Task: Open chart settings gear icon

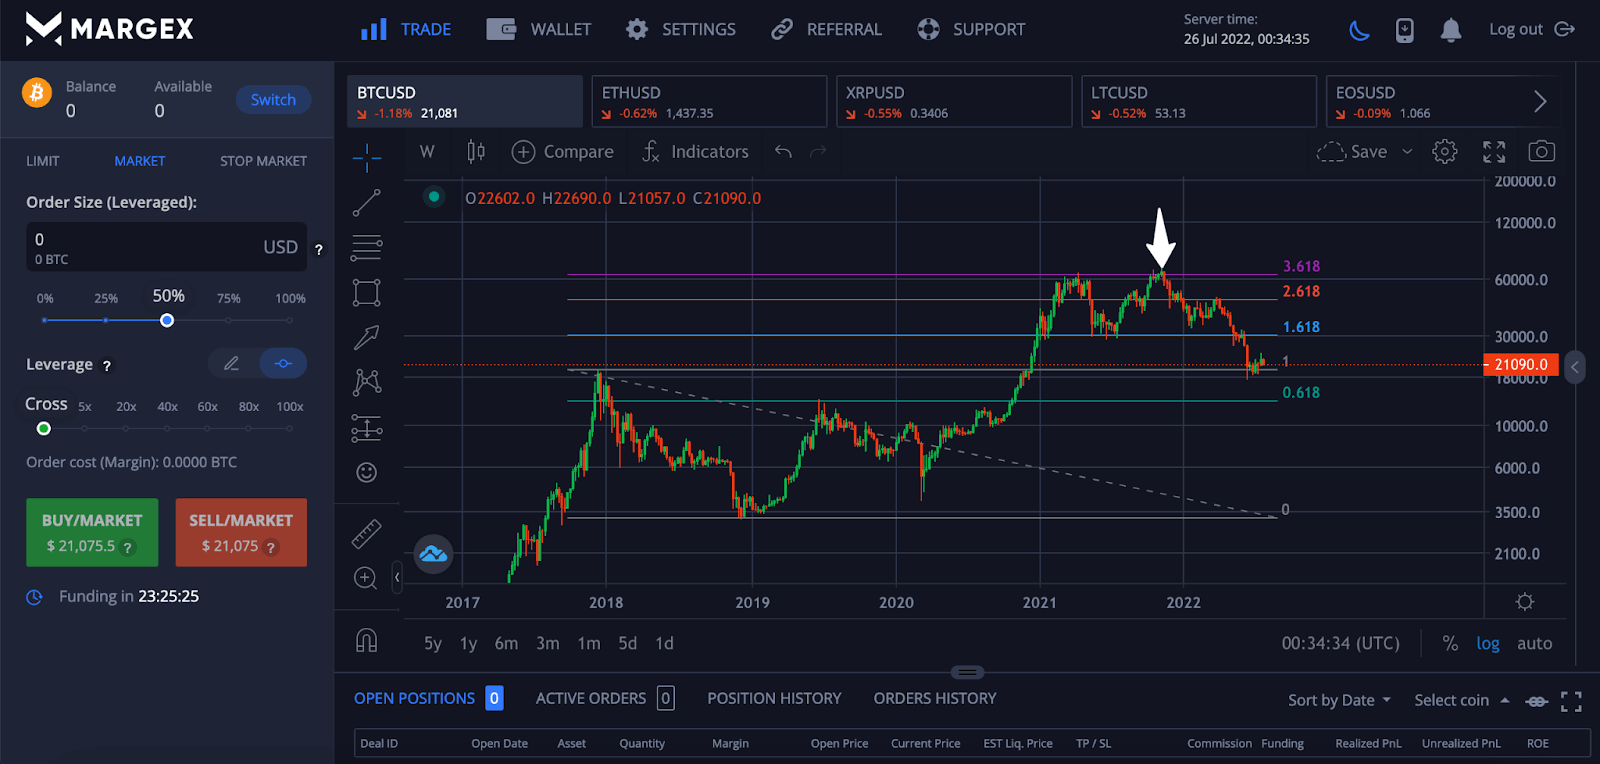Action: [1444, 152]
